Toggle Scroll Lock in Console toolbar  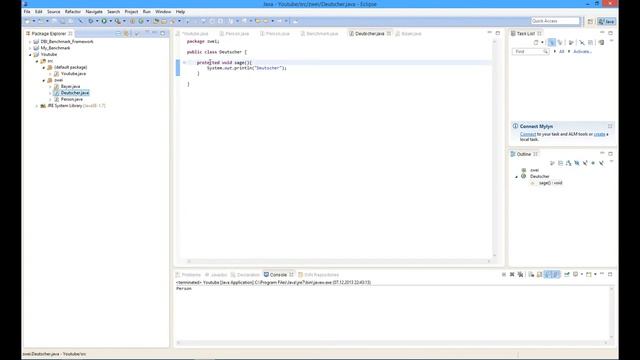539,275
